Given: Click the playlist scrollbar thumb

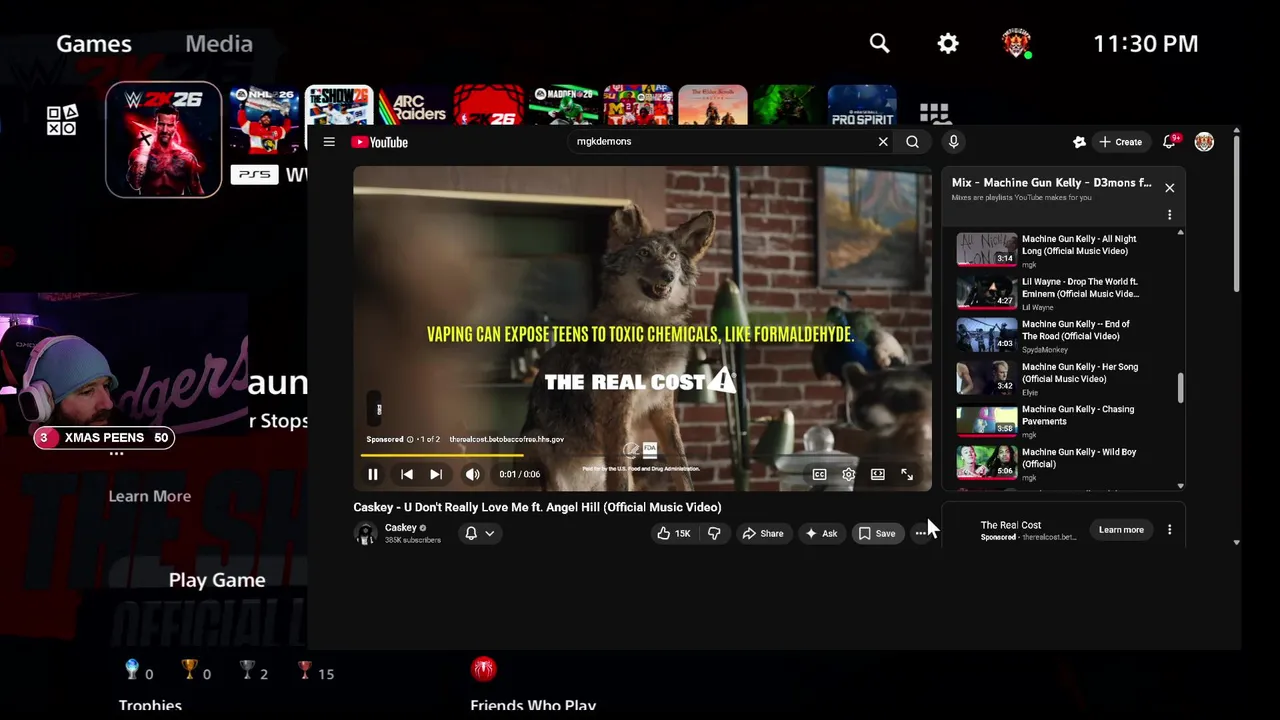Looking at the screenshot, I should tap(1180, 389).
